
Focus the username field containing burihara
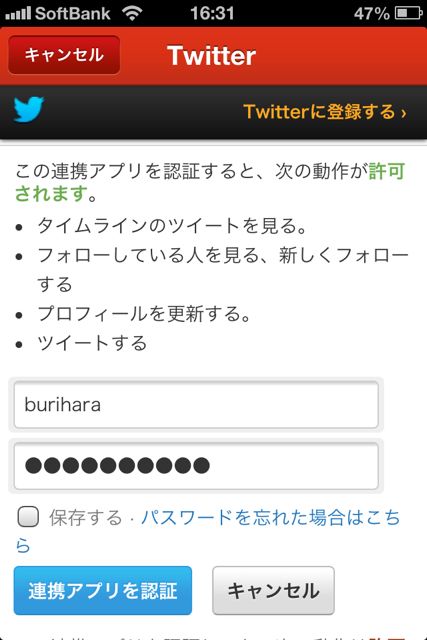[x=196, y=405]
